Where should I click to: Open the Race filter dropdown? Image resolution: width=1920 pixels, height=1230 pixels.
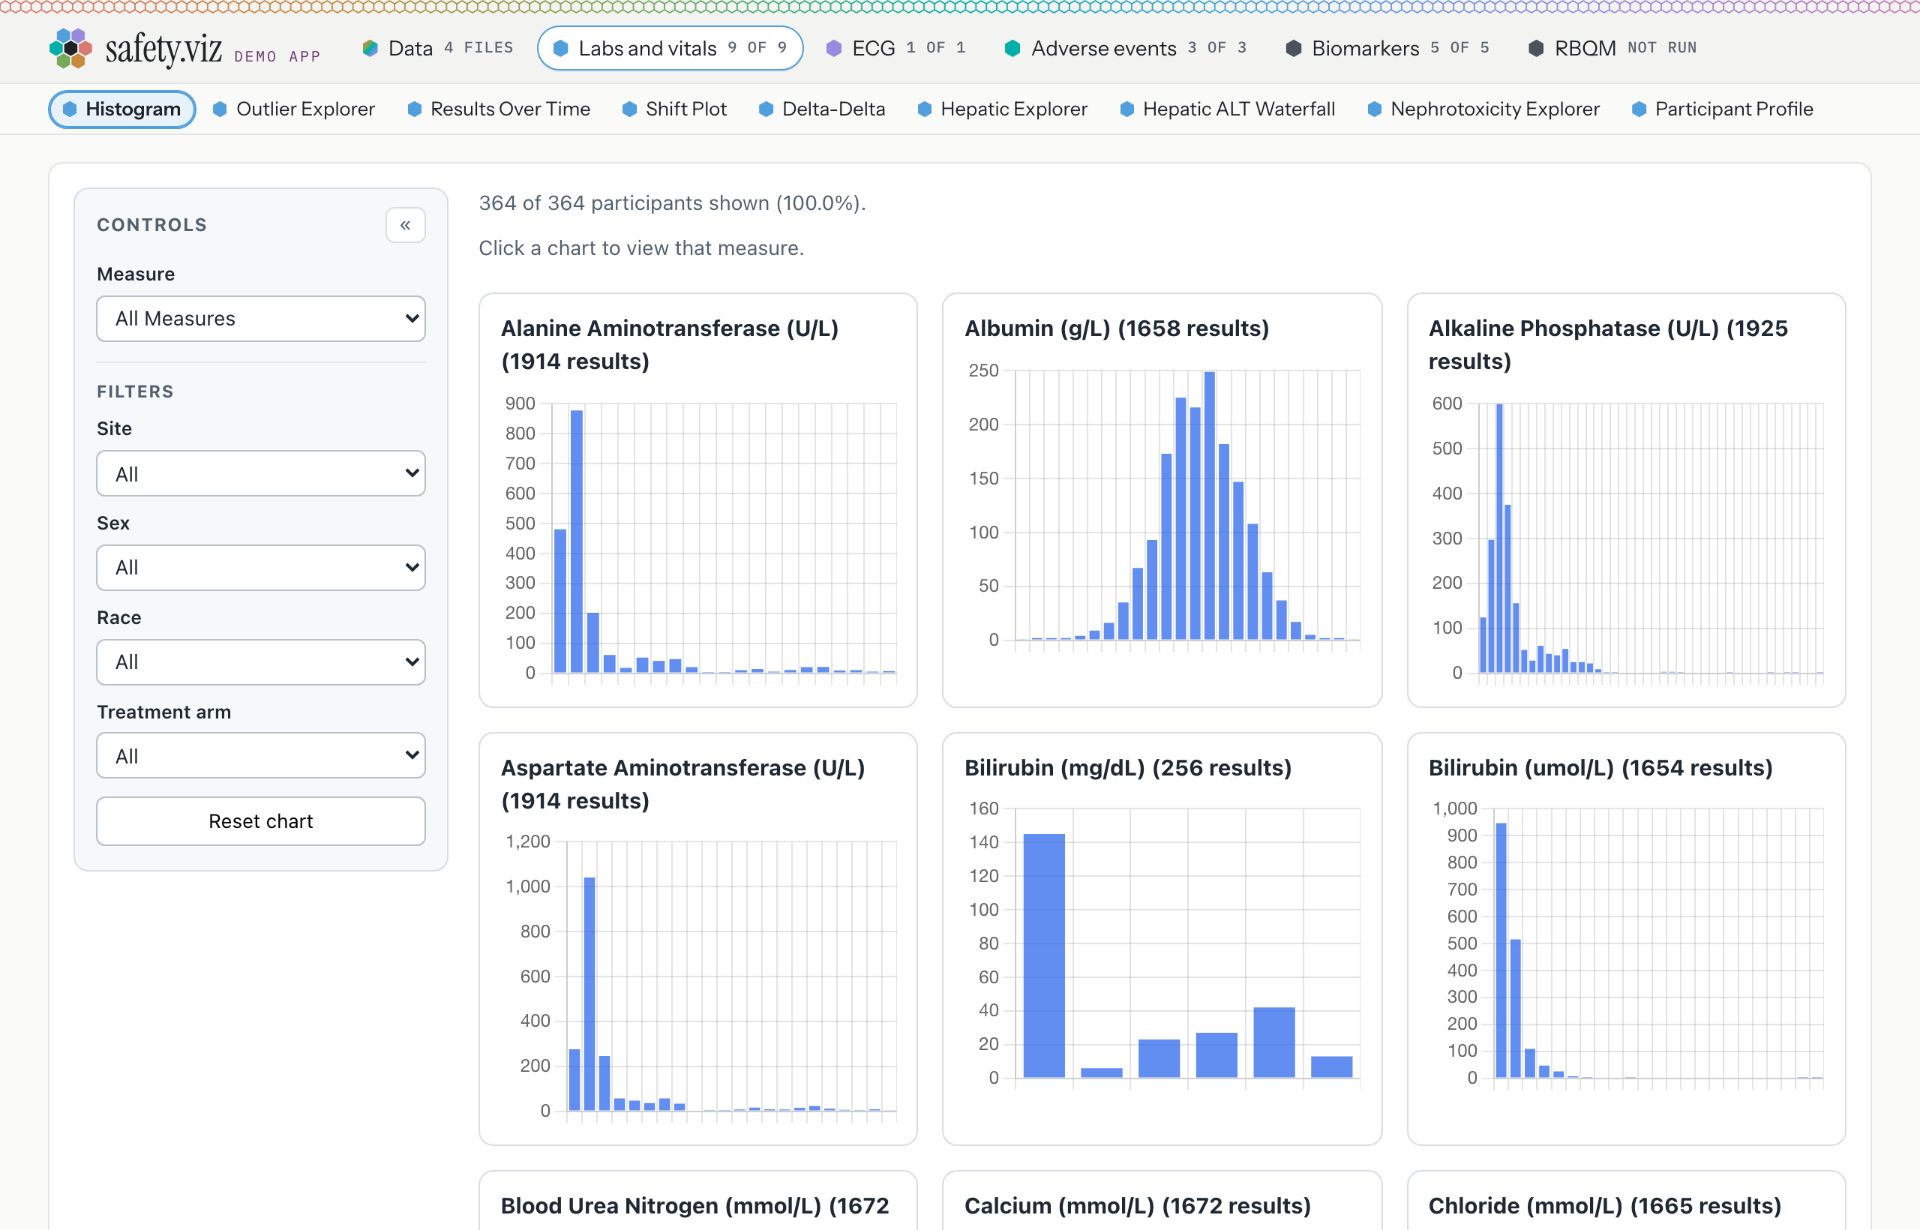click(x=261, y=662)
